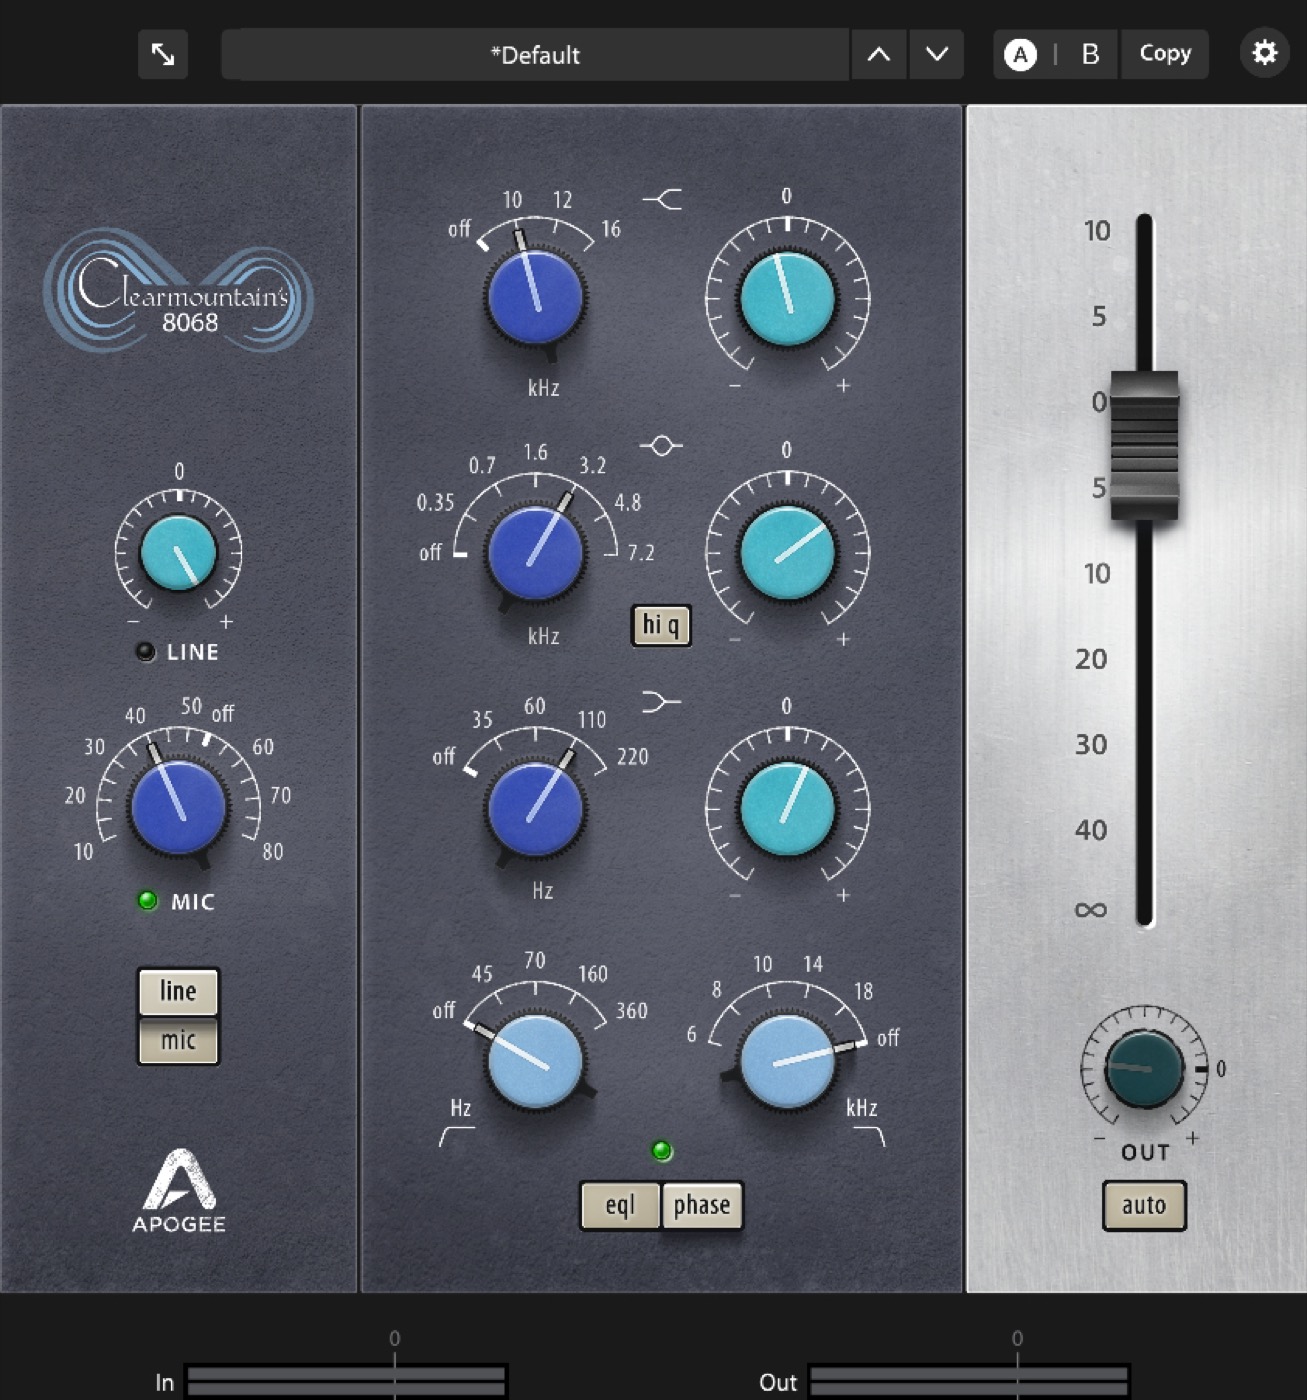The image size is (1307, 1400).
Task: Click the dark LINE indicator LED
Action: click(146, 652)
